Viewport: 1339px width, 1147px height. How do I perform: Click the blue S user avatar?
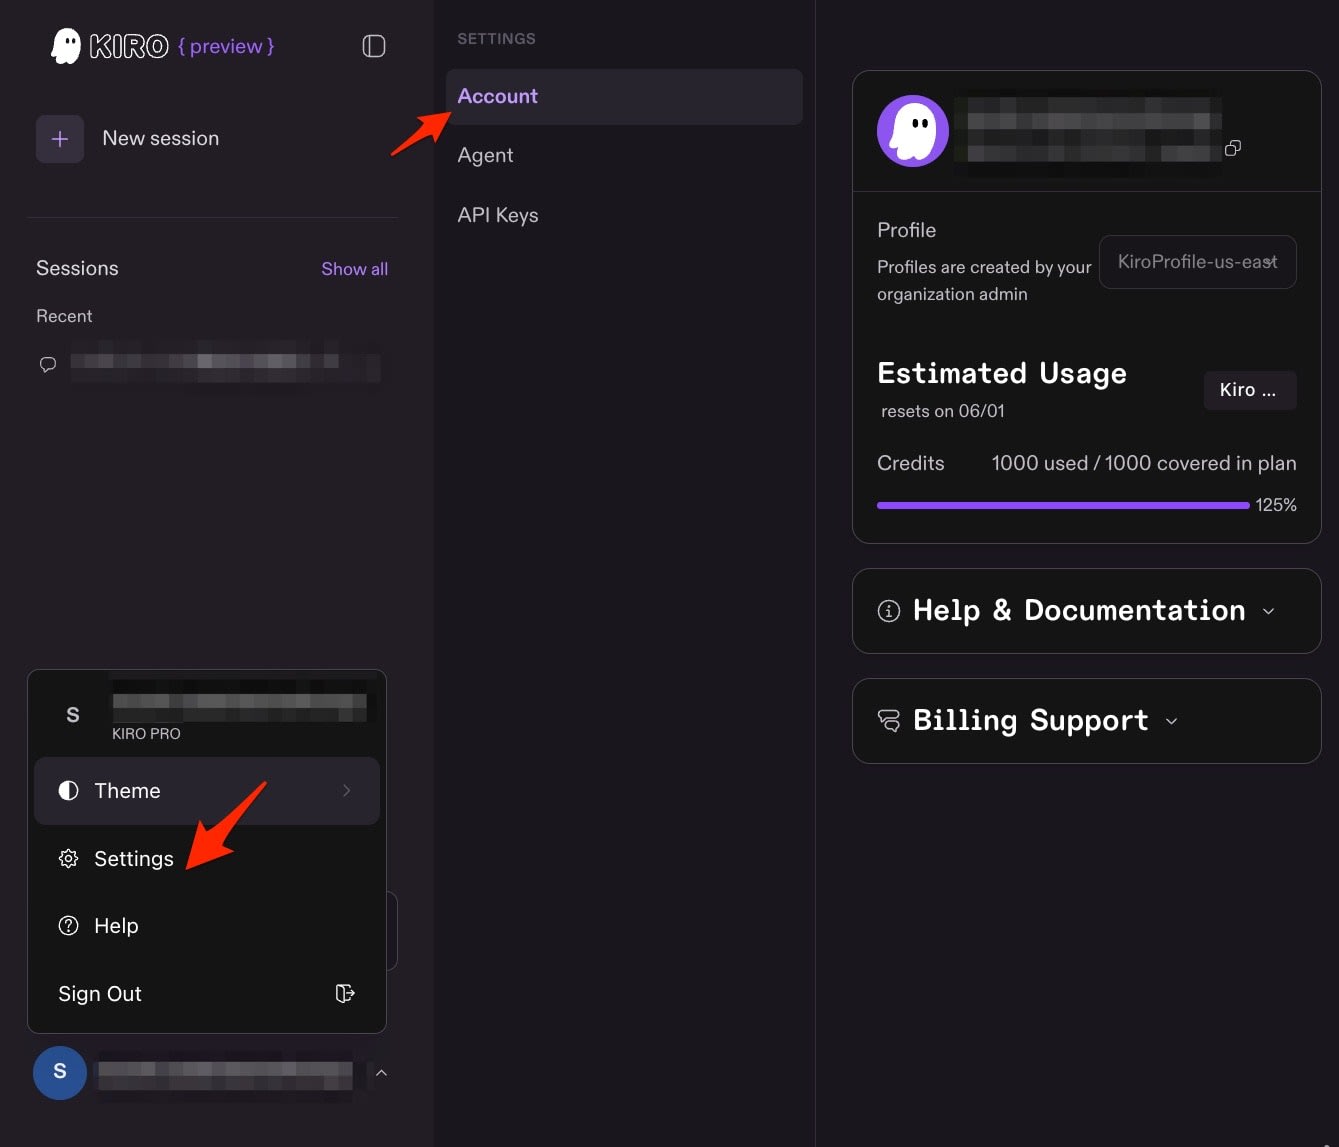[x=60, y=1073]
